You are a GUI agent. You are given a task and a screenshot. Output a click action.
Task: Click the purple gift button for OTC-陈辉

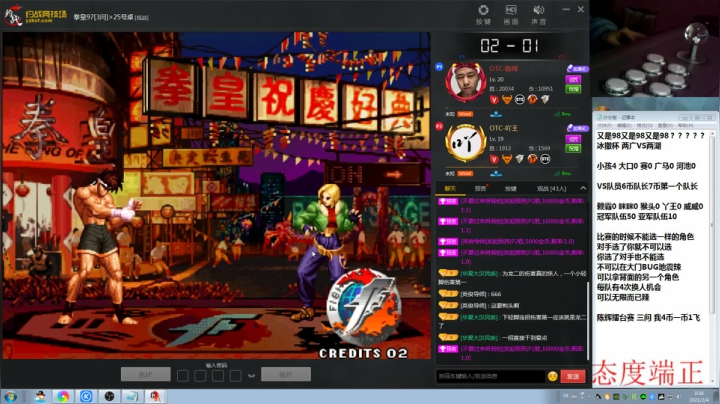pyautogui.click(x=573, y=79)
